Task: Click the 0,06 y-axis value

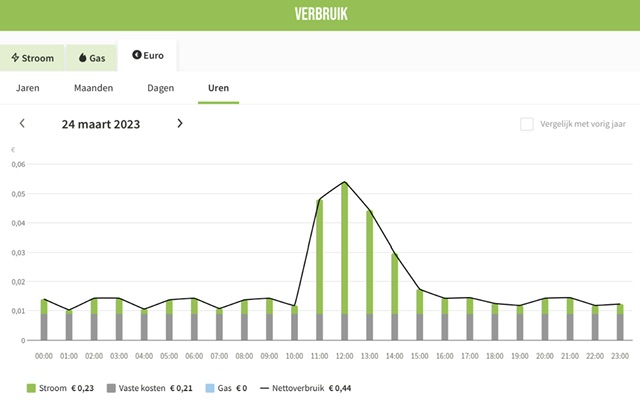Action: pos(18,164)
